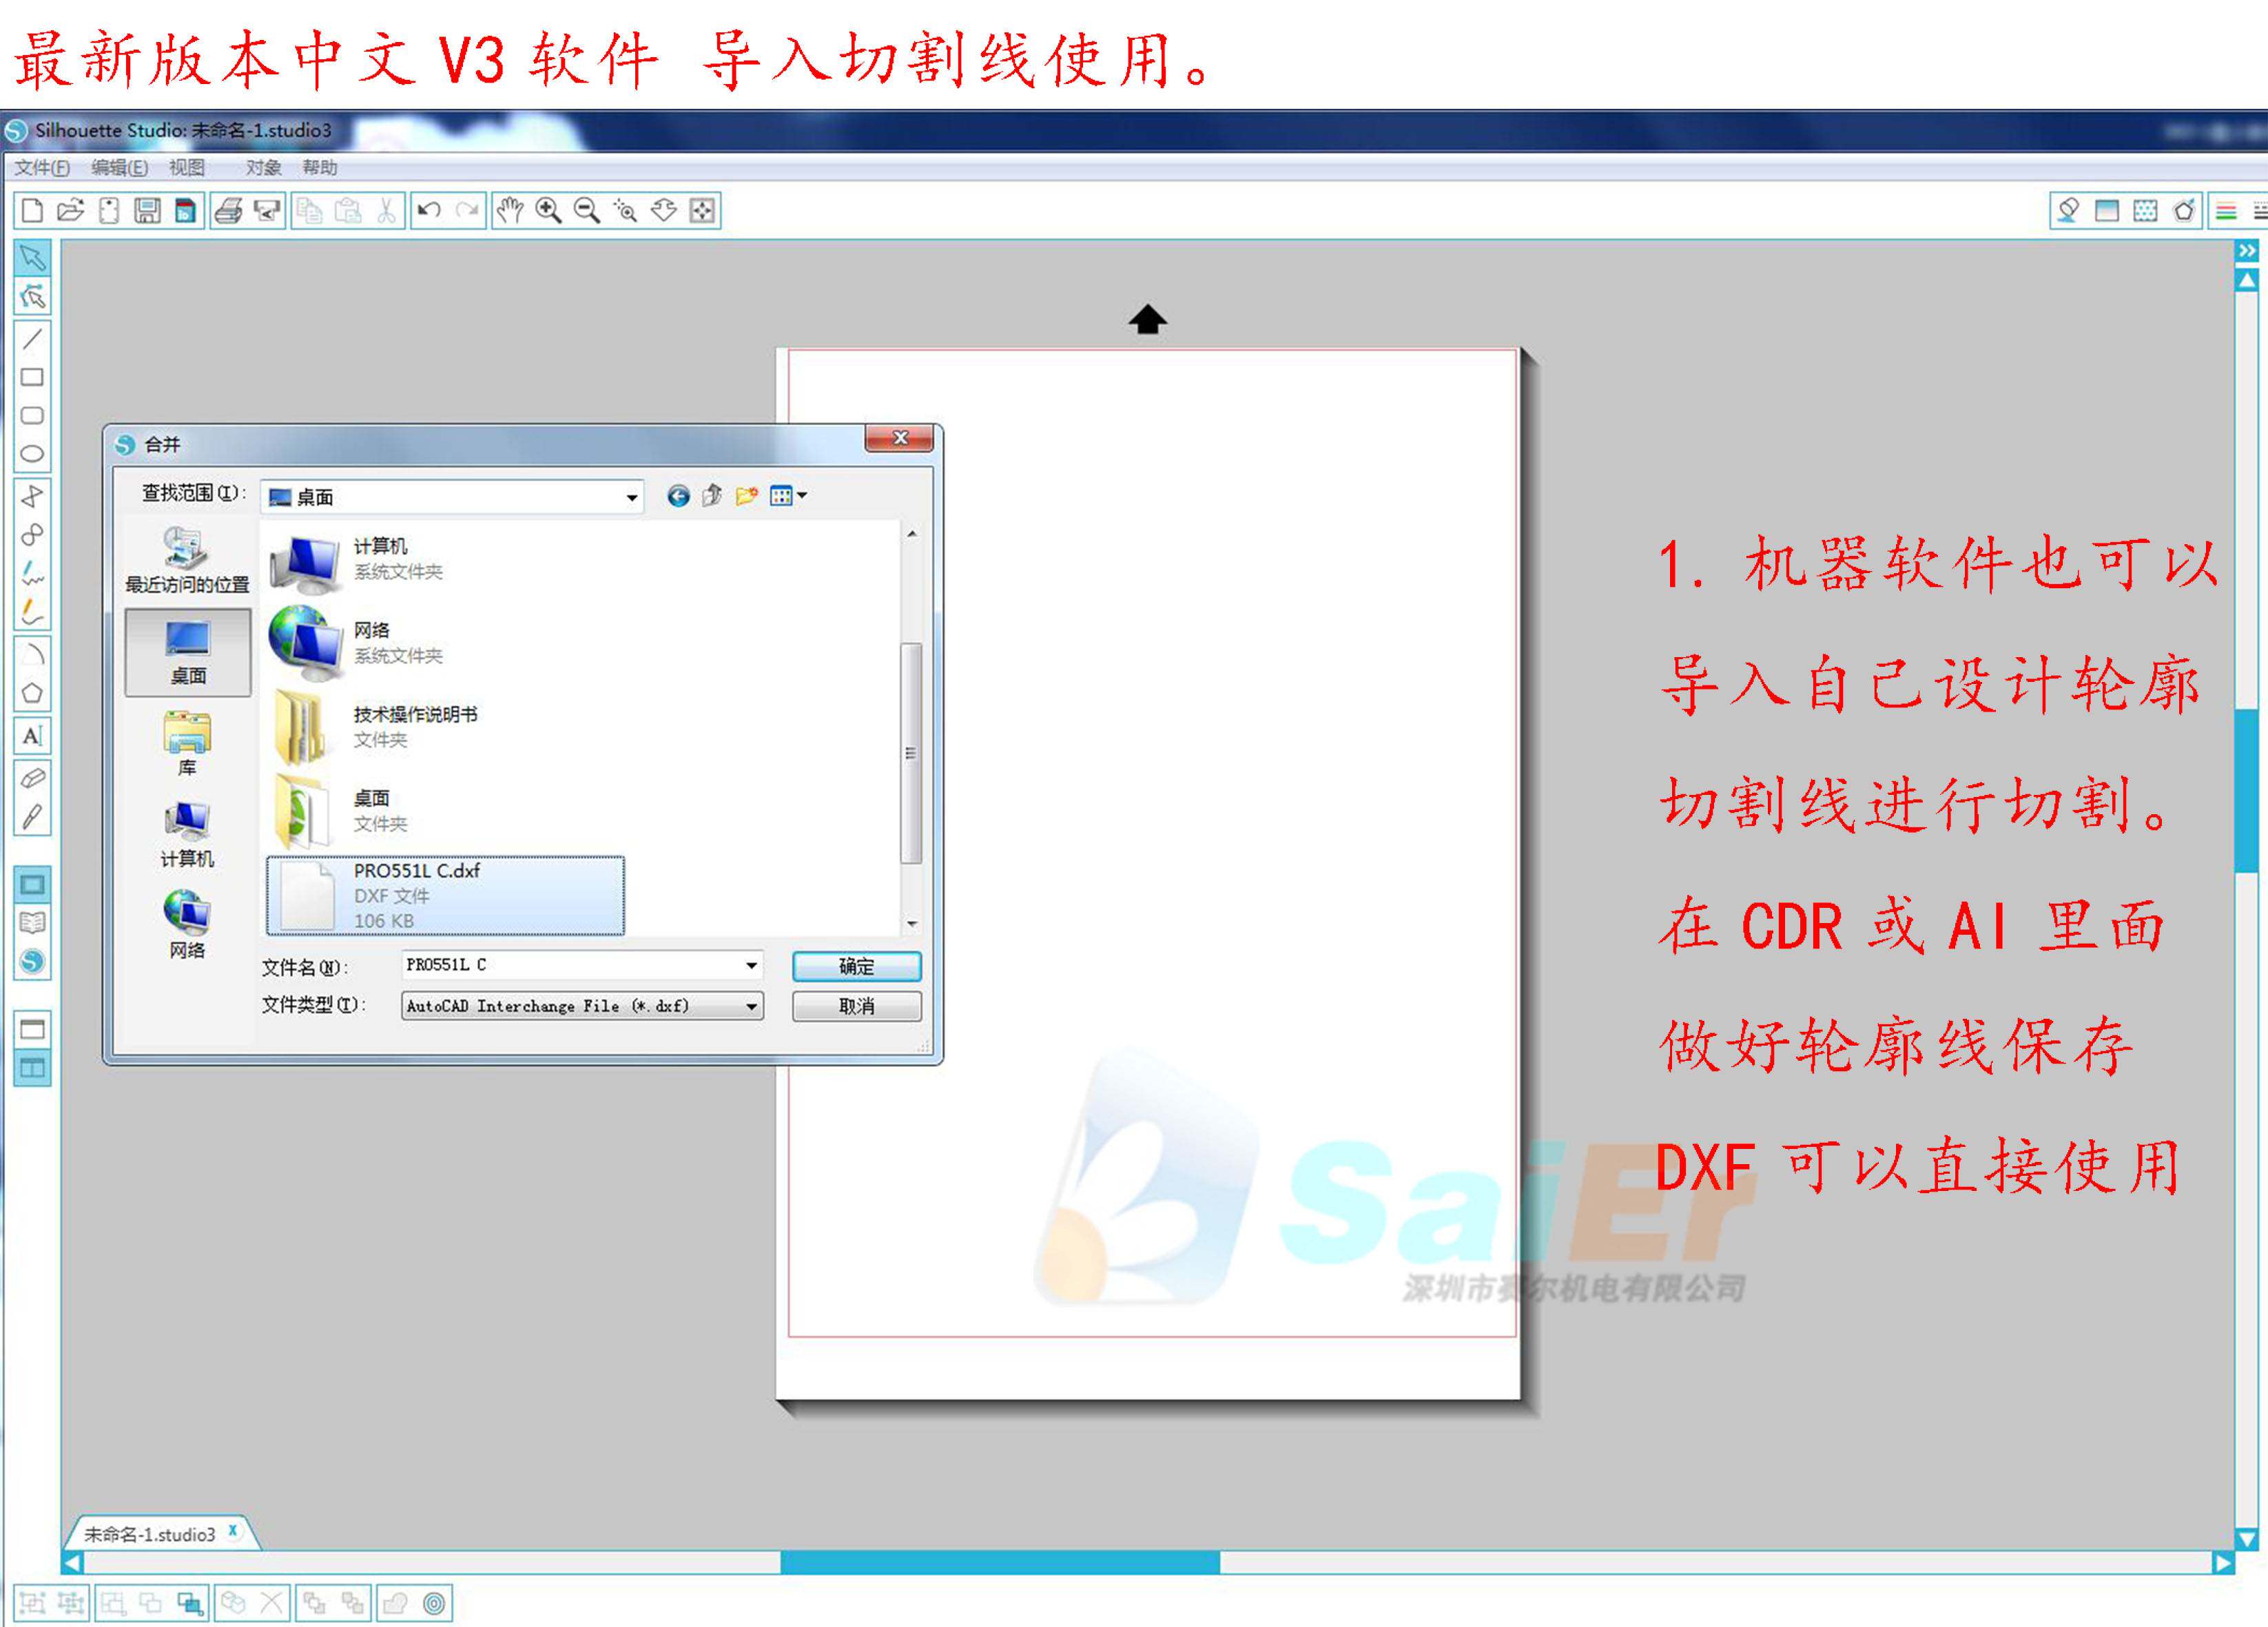2268x1627 pixels.
Task: Select the Ellipse drawing tool
Action: click(32, 454)
